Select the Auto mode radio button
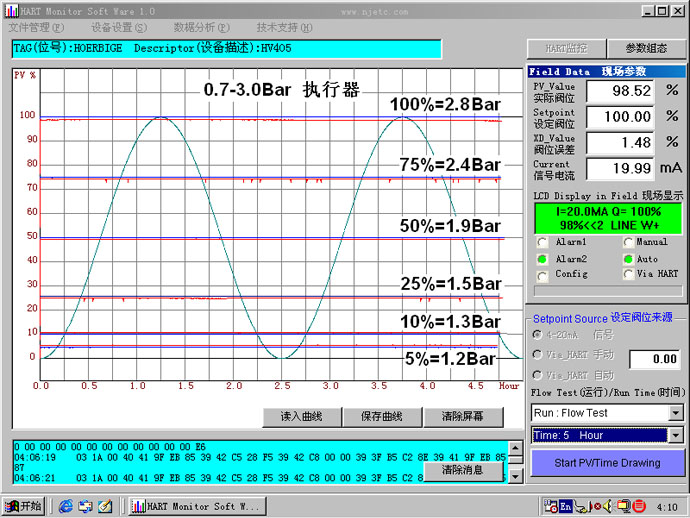 [x=628, y=259]
